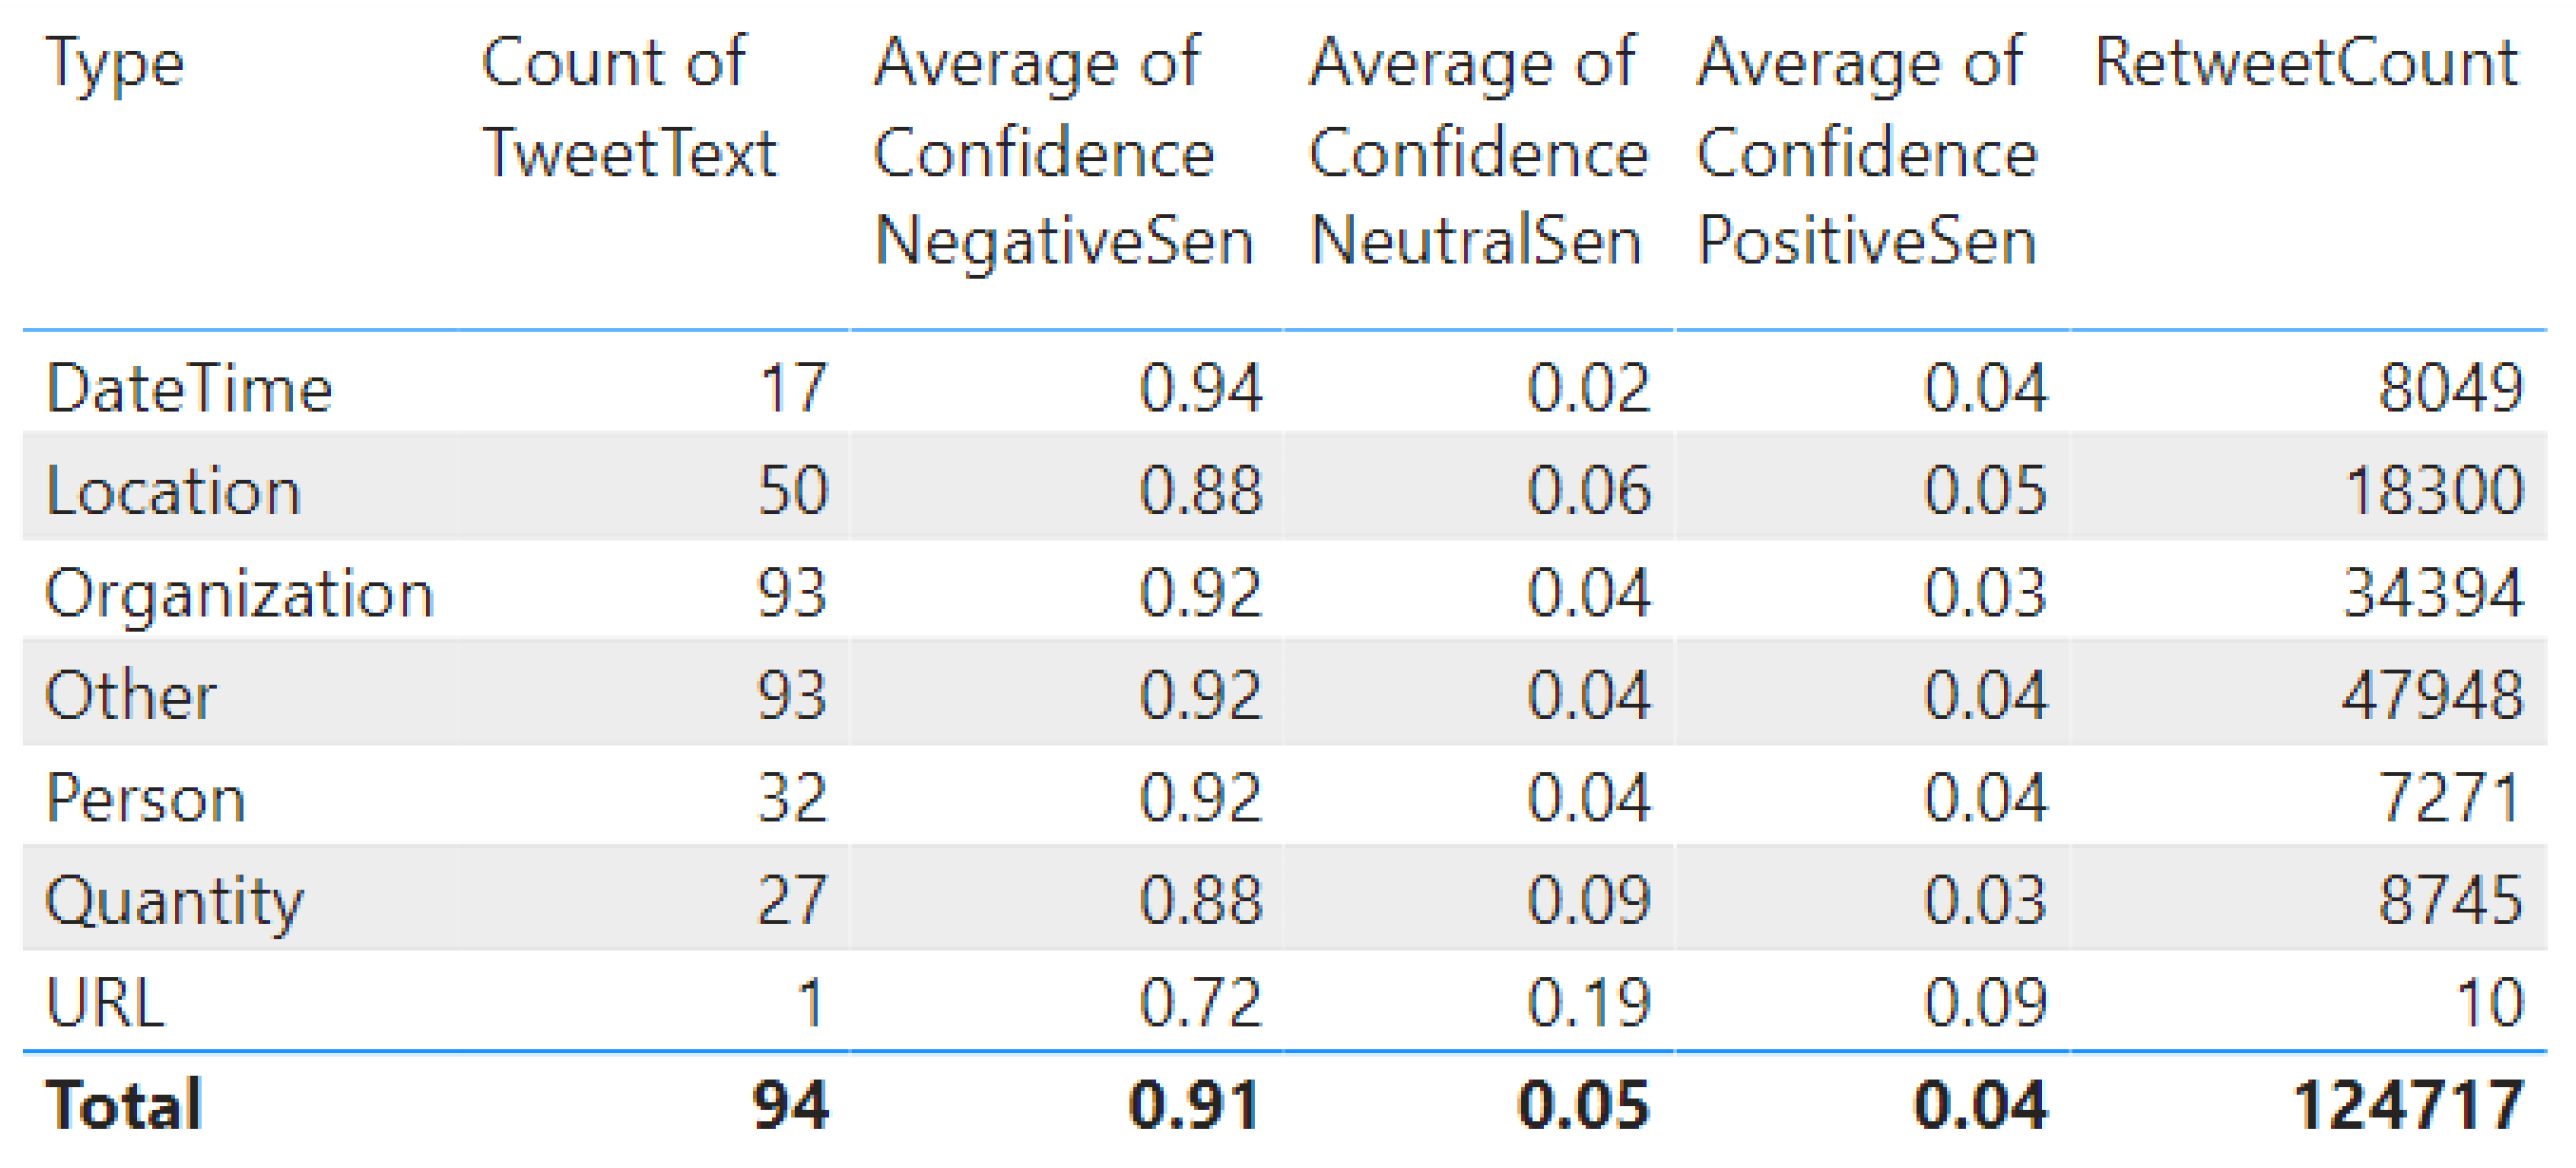Select the DateTime row label
The image size is (2576, 1168).
pos(189,388)
